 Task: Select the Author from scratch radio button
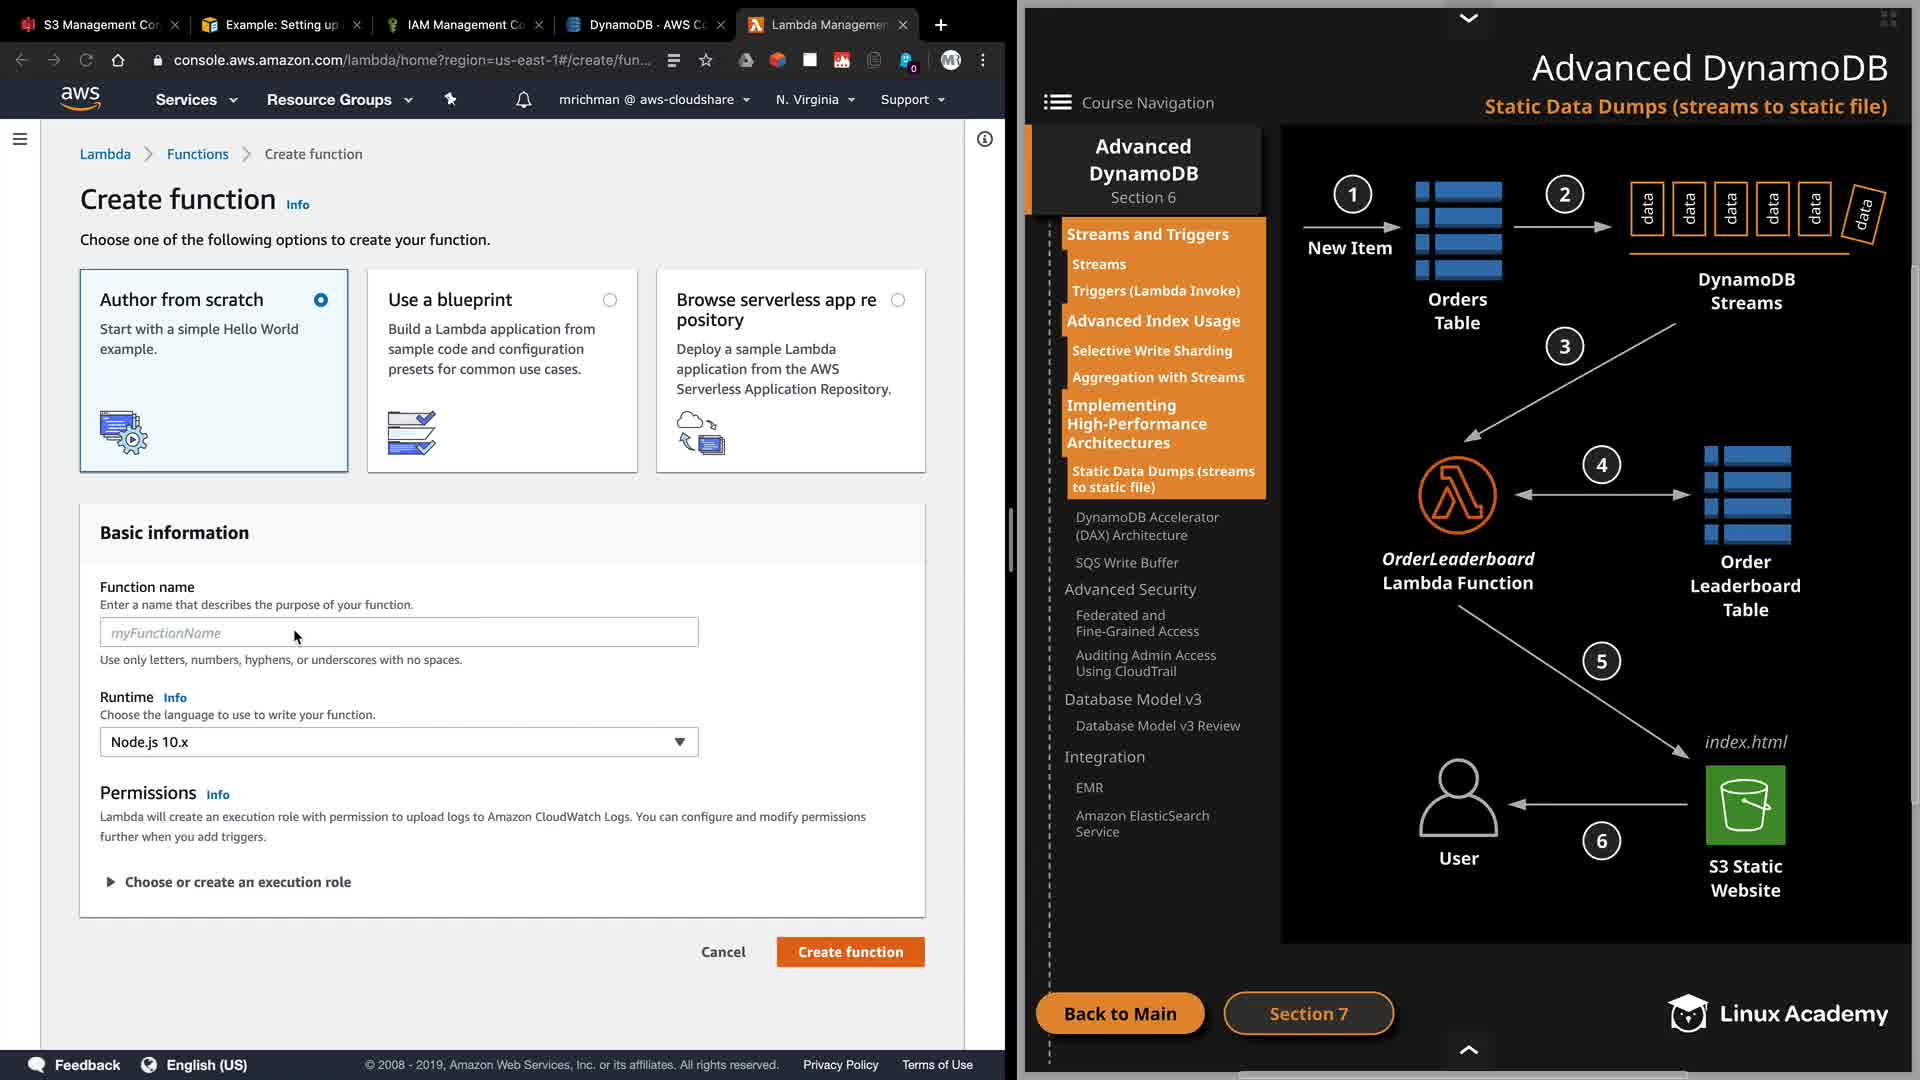(321, 300)
